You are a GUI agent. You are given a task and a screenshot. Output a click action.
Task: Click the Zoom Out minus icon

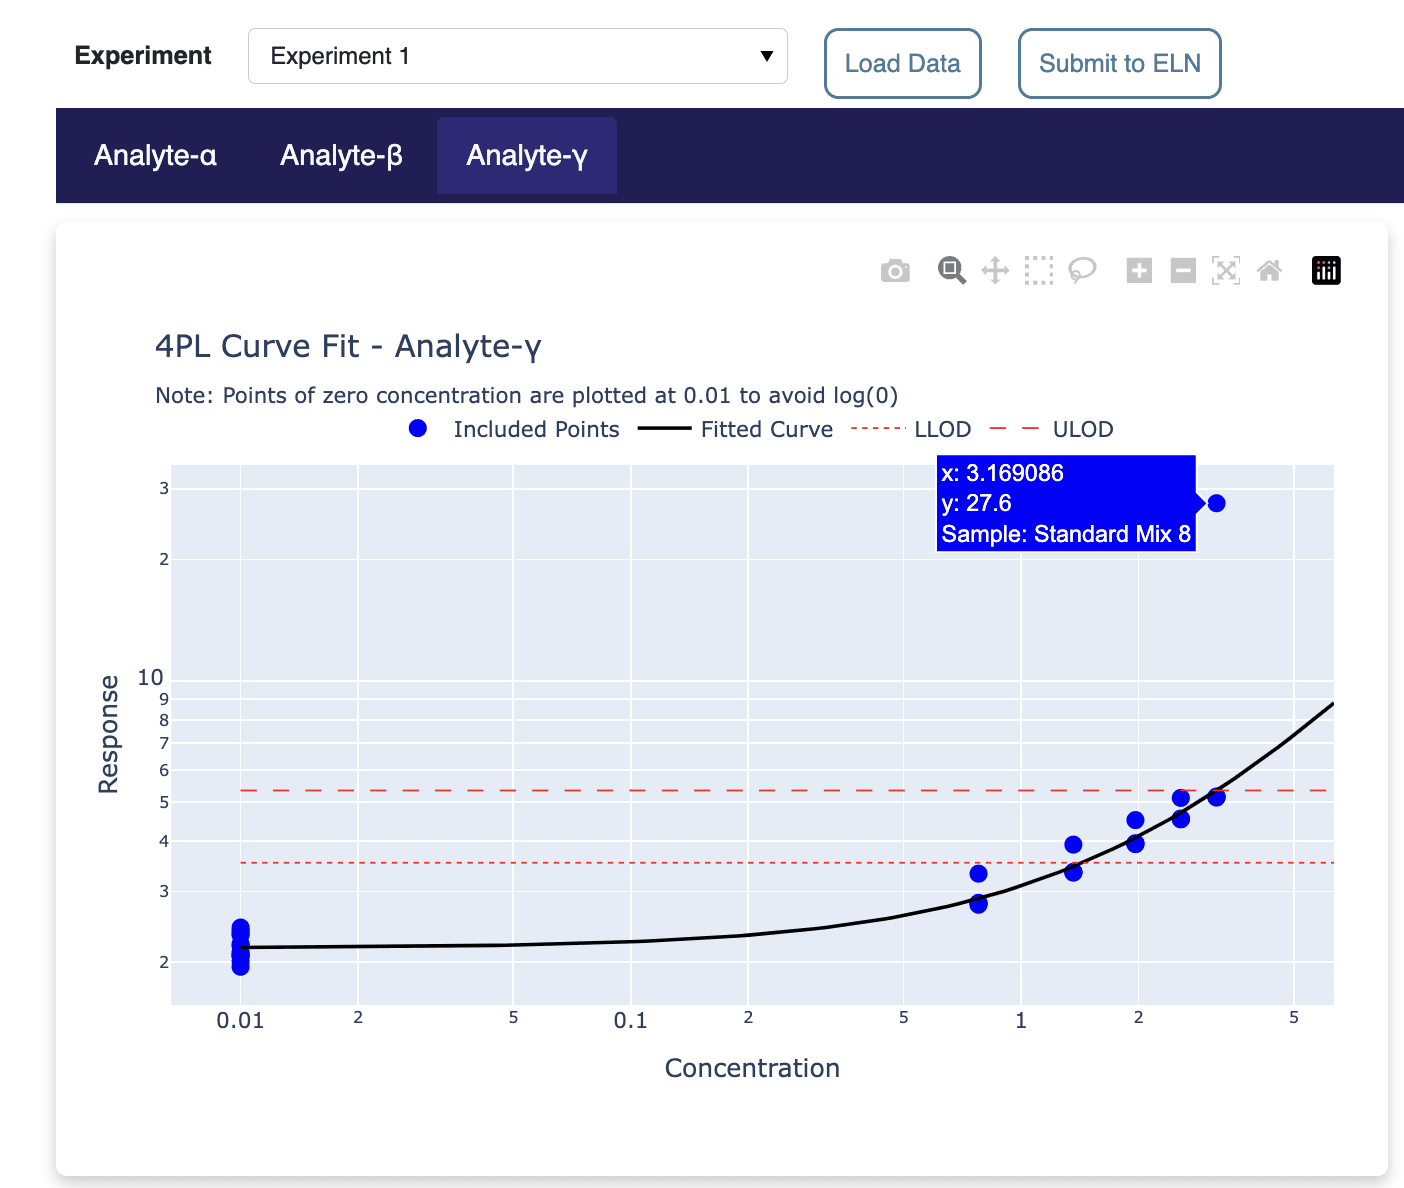pyautogui.click(x=1183, y=270)
